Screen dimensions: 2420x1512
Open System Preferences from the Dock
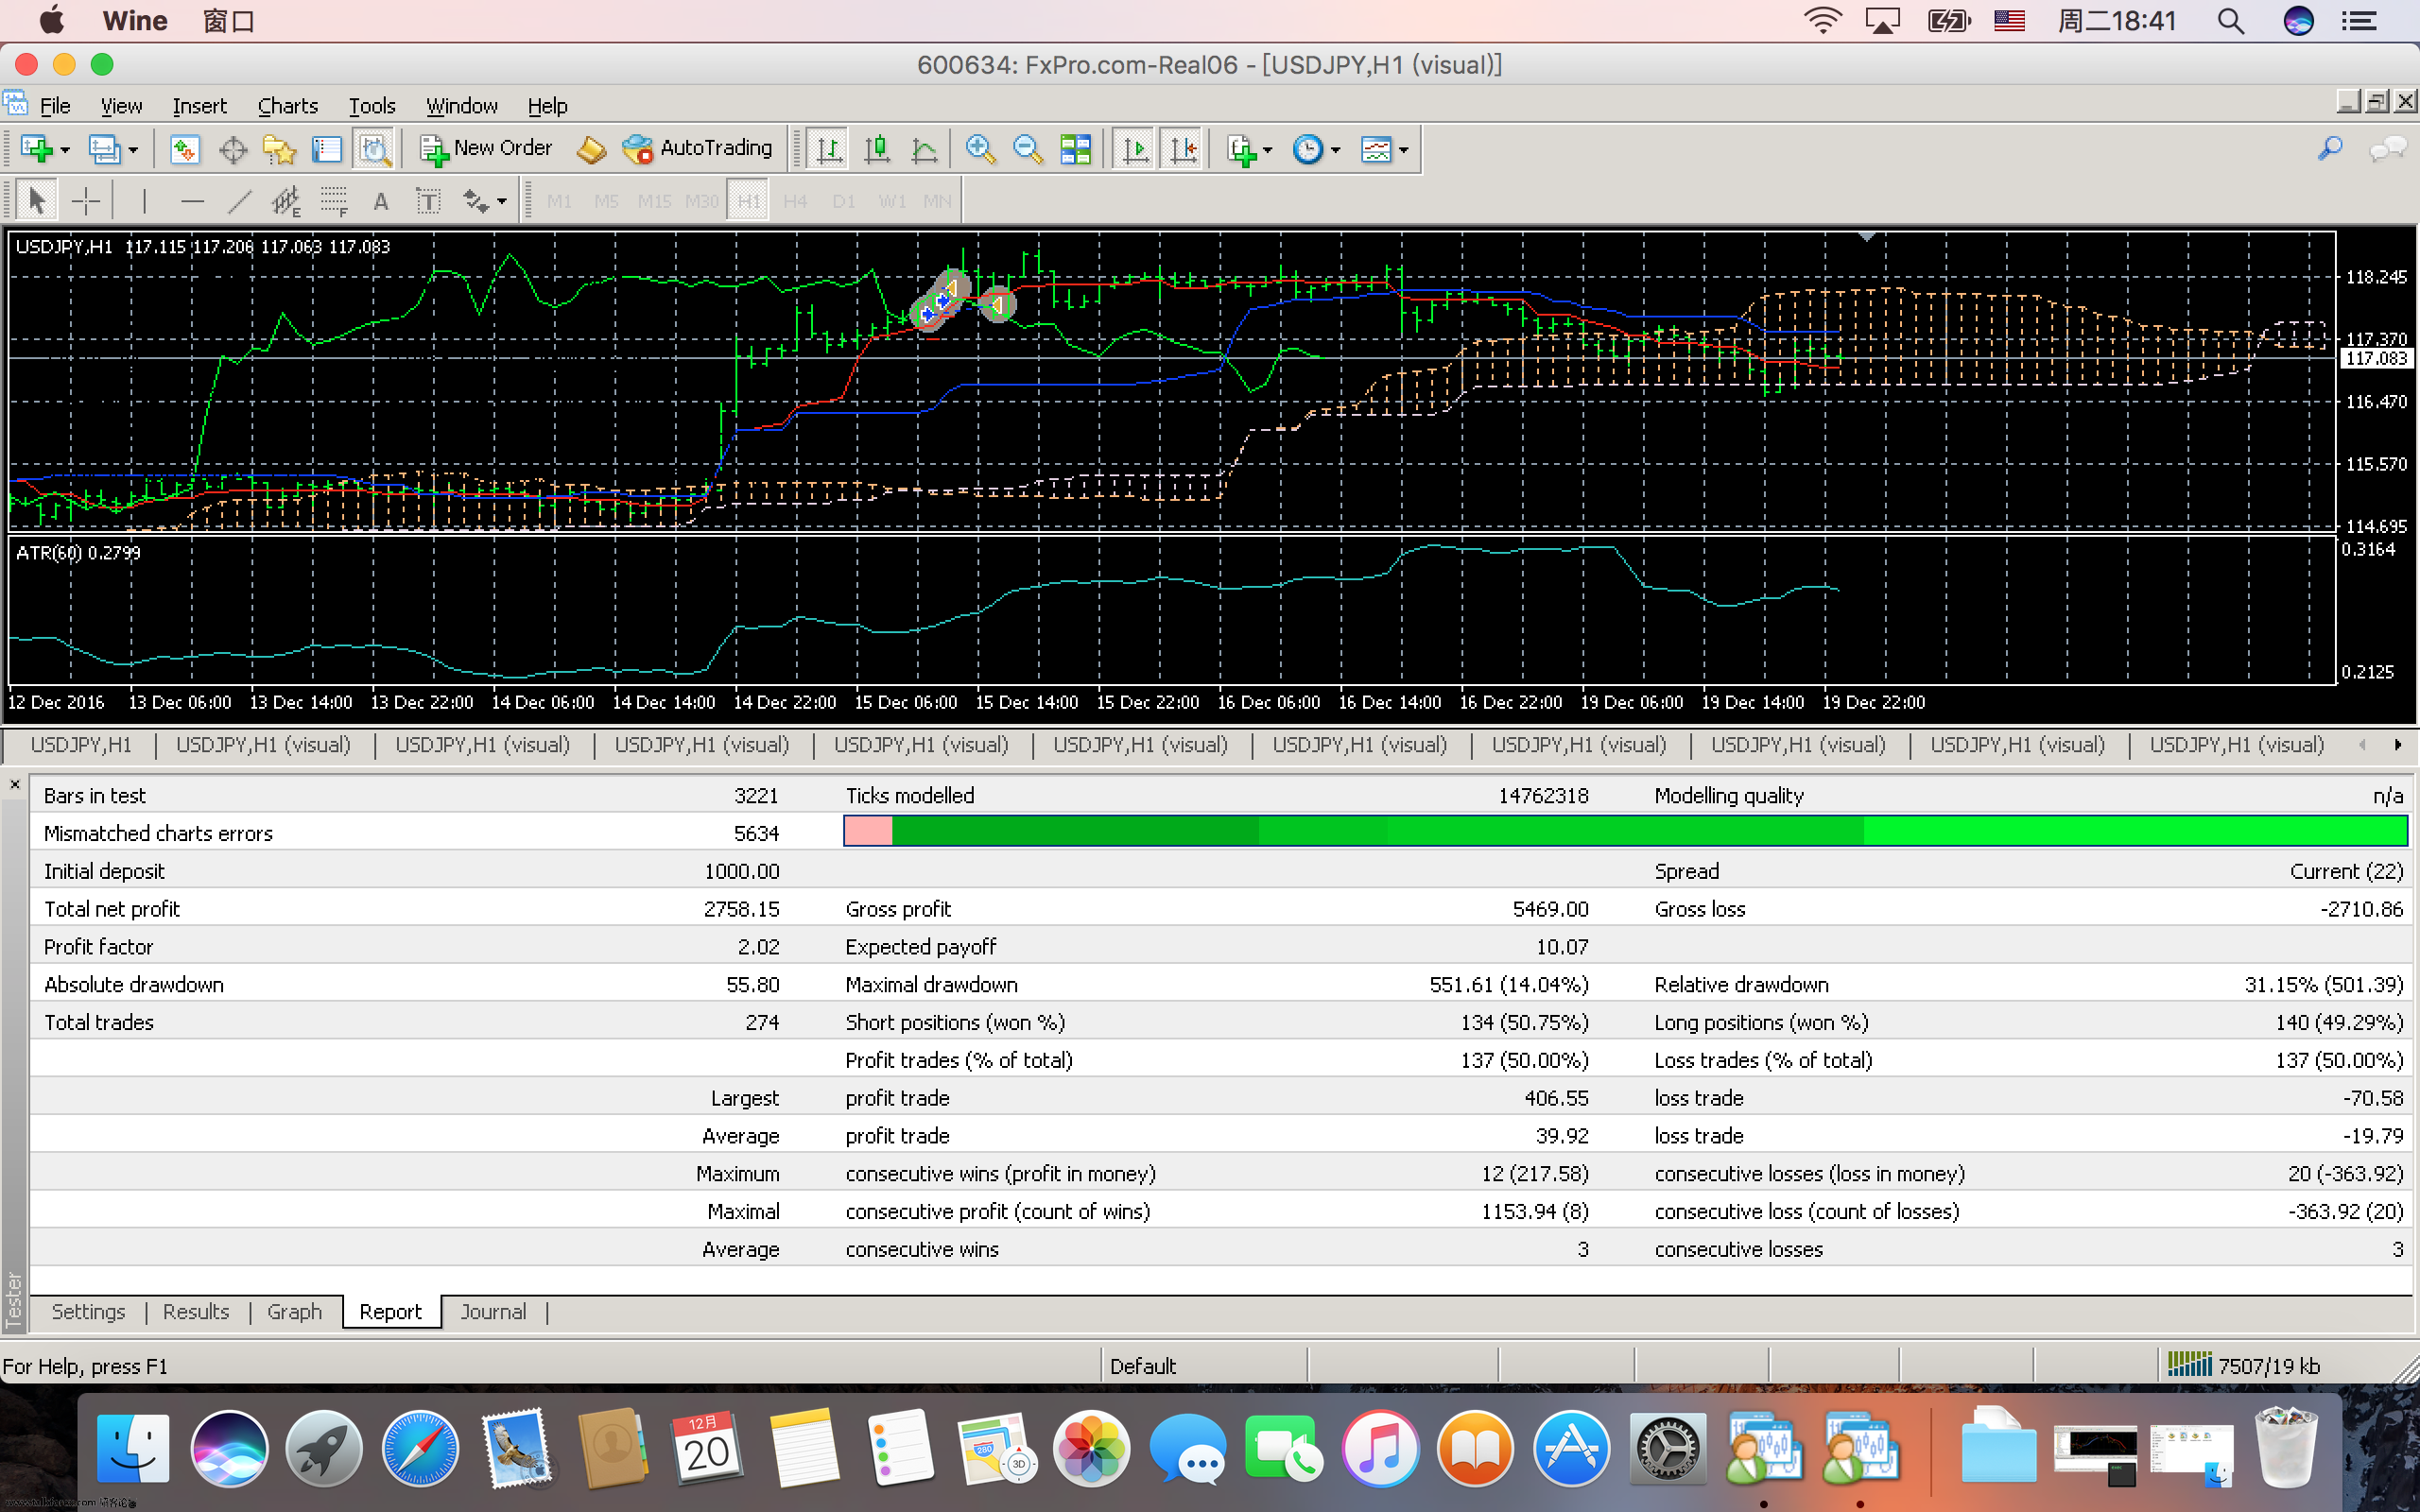click(x=1666, y=1449)
